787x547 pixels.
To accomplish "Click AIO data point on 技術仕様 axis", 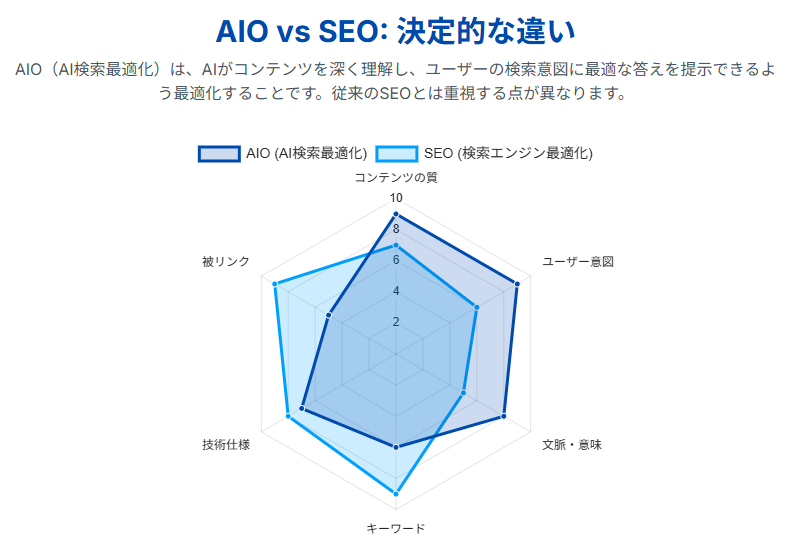I will [x=302, y=408].
